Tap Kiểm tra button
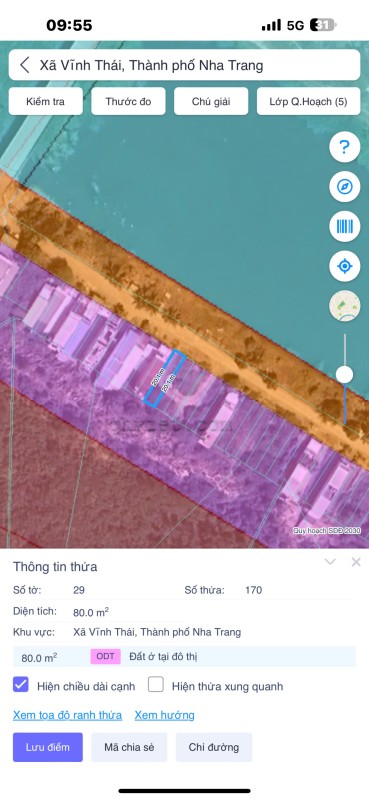This screenshot has height=800, width=369. point(45,101)
